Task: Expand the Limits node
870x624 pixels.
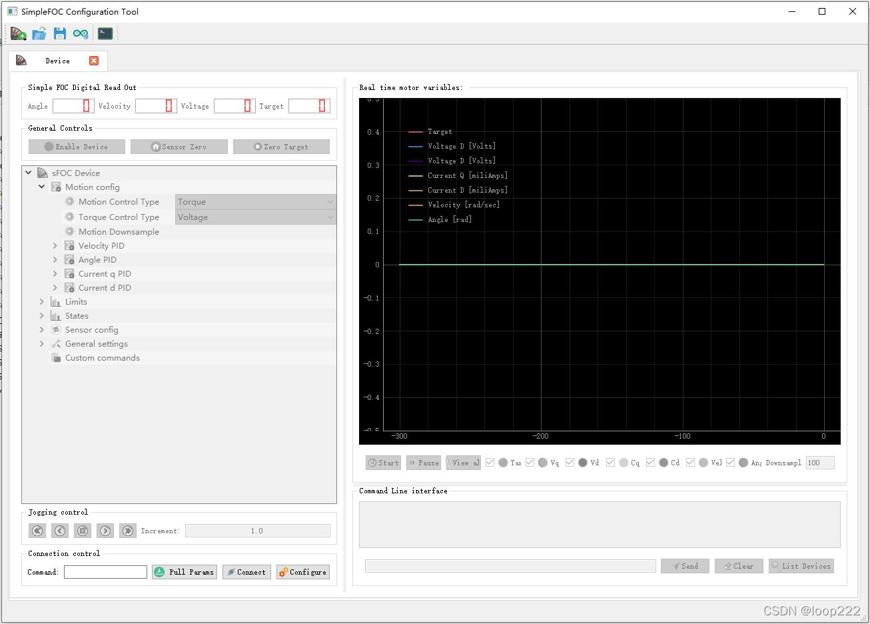Action: pos(42,302)
